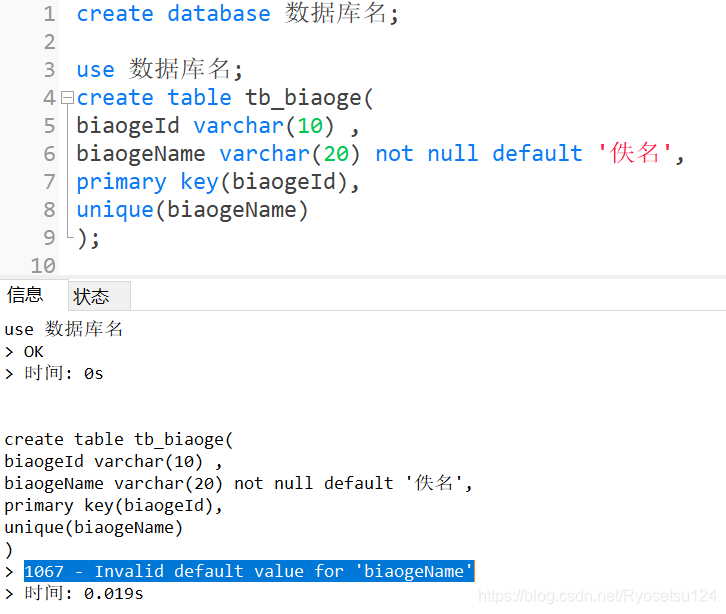
Task: Click line number 6 in the gutter
Action: 50,154
